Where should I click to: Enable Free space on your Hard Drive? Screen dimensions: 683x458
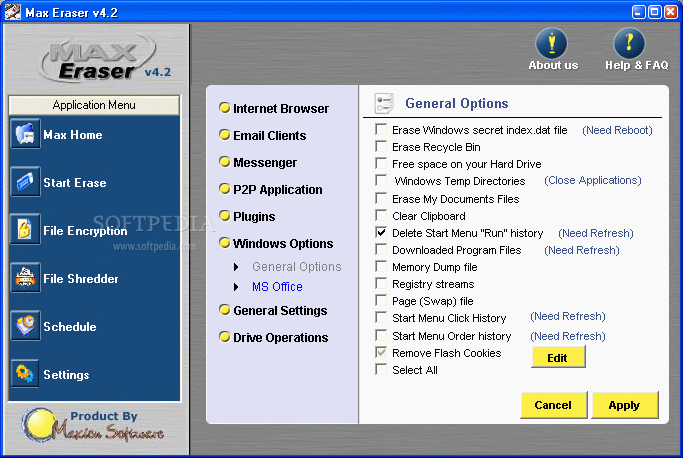[381, 163]
